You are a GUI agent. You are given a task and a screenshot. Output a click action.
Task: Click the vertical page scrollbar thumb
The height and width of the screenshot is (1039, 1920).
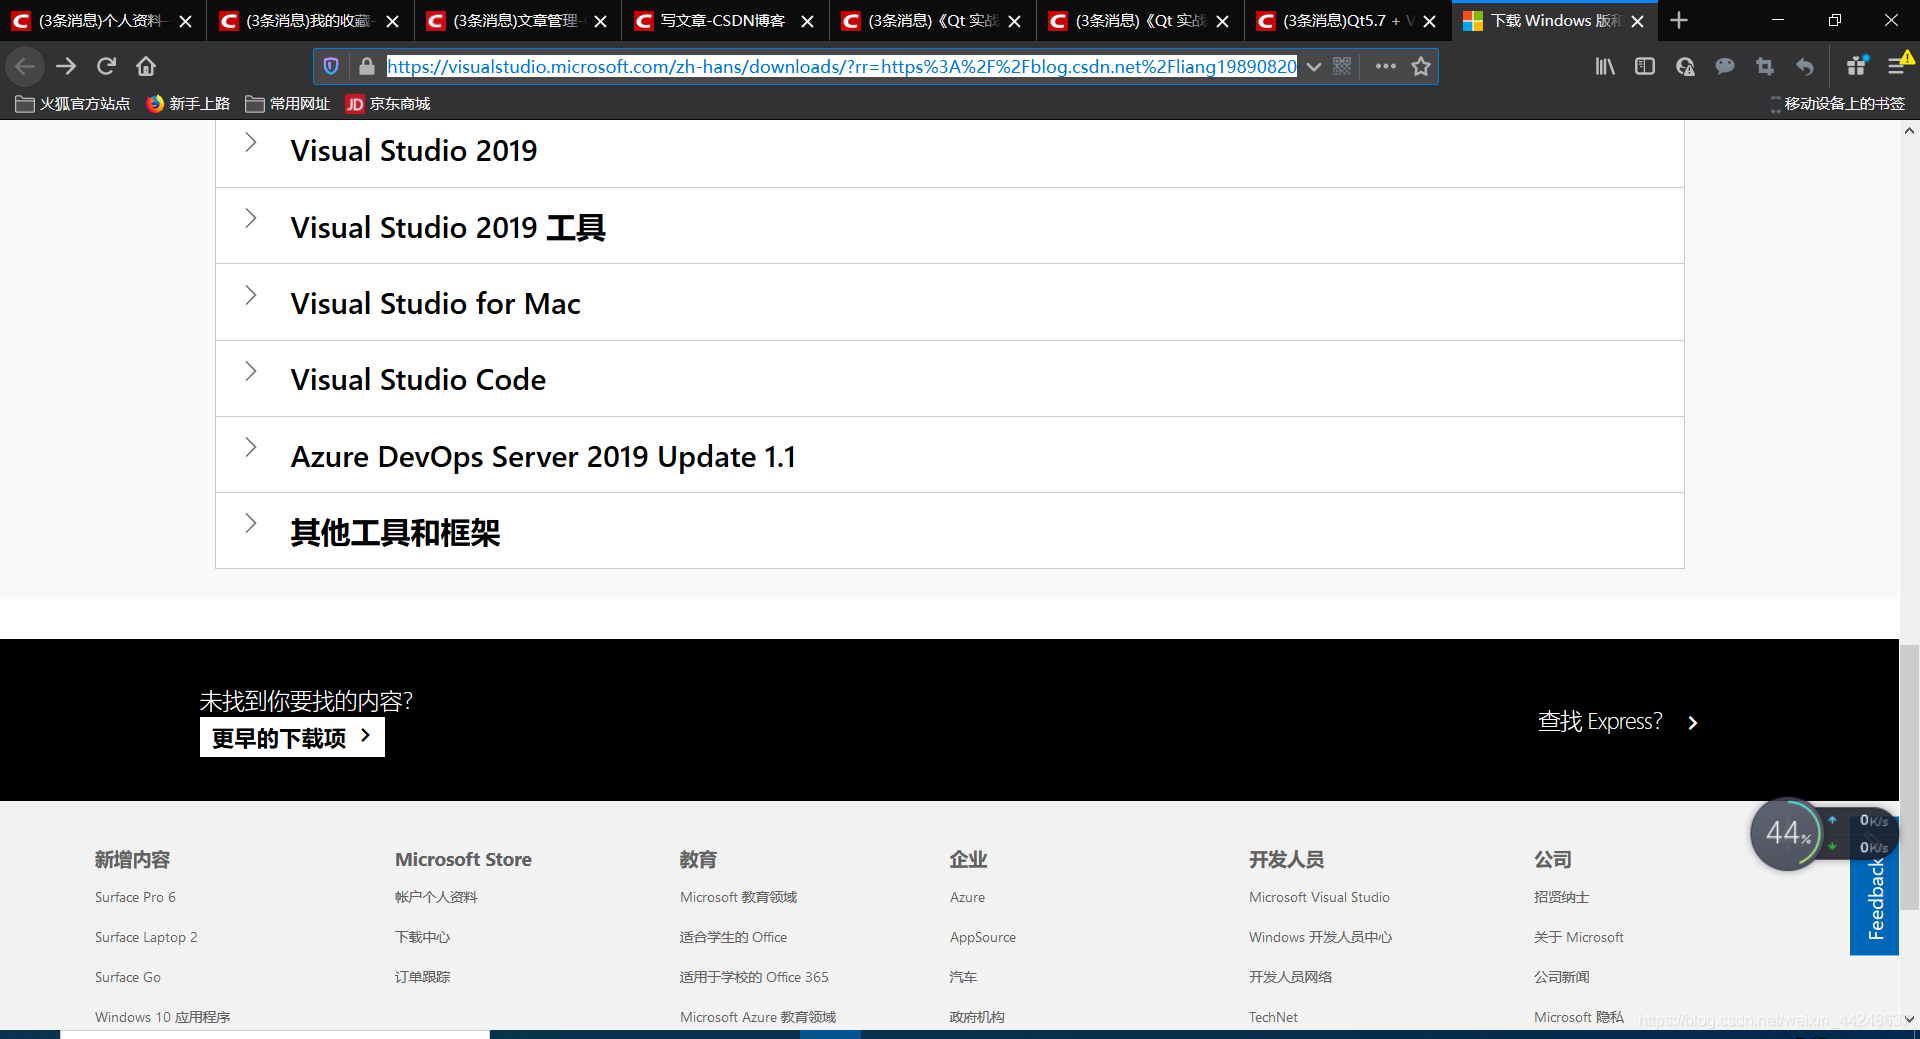click(x=1909, y=777)
